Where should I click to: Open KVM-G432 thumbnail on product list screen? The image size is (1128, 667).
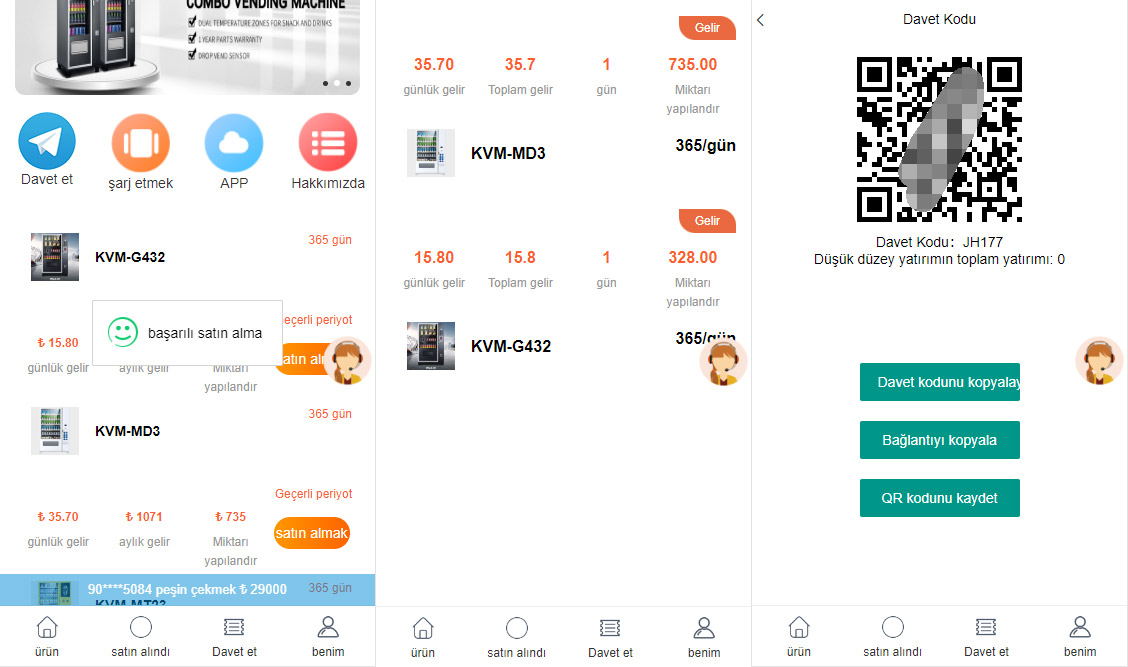pos(55,257)
